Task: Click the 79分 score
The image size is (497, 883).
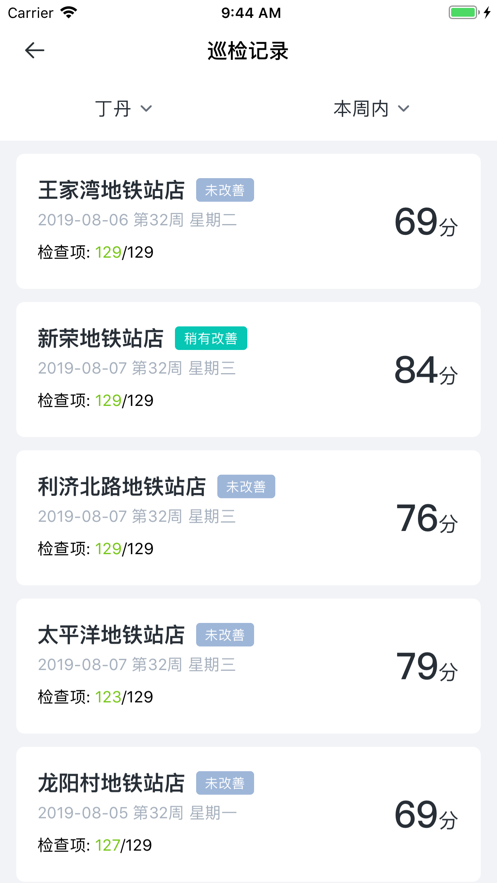Action: [427, 667]
